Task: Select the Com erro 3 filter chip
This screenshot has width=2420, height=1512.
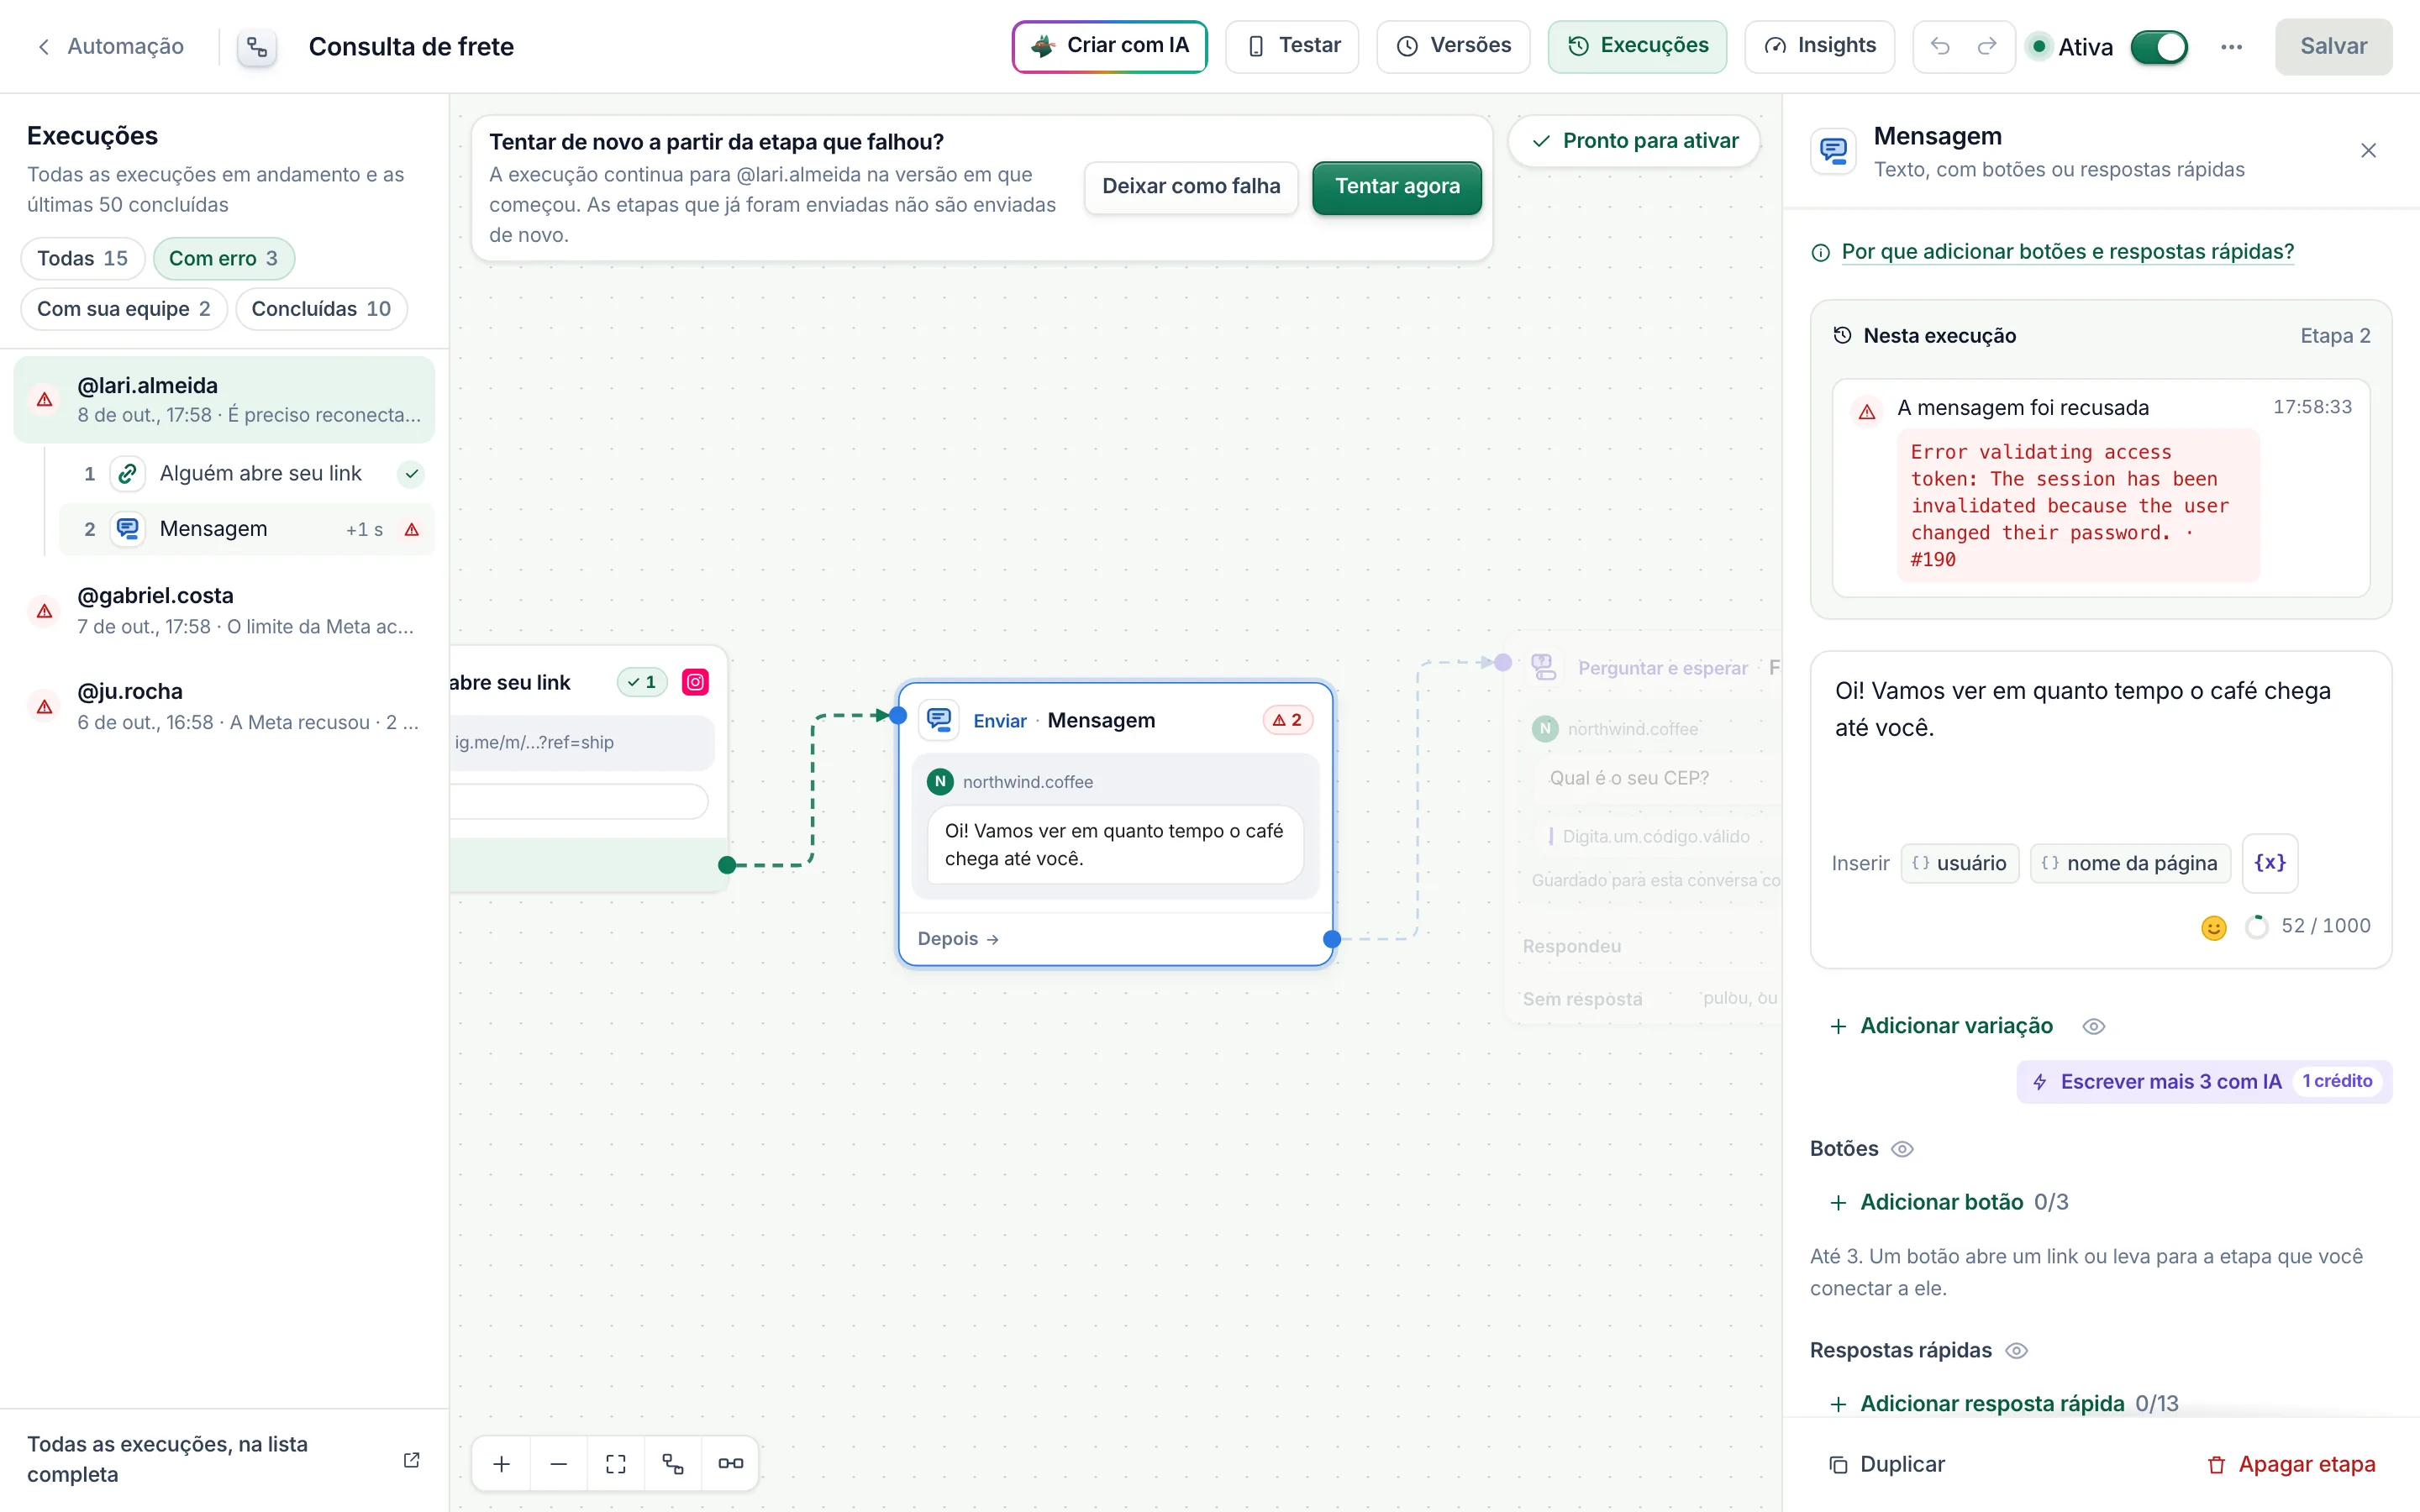Action: 223,259
